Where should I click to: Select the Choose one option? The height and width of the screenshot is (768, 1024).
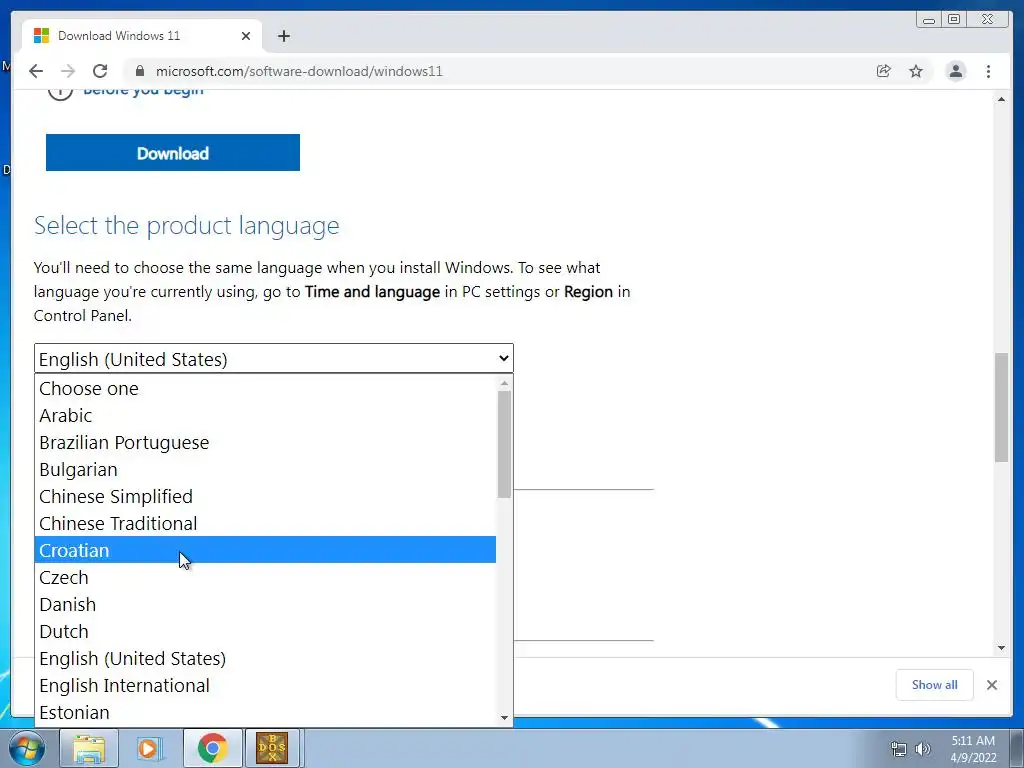[x=265, y=389]
